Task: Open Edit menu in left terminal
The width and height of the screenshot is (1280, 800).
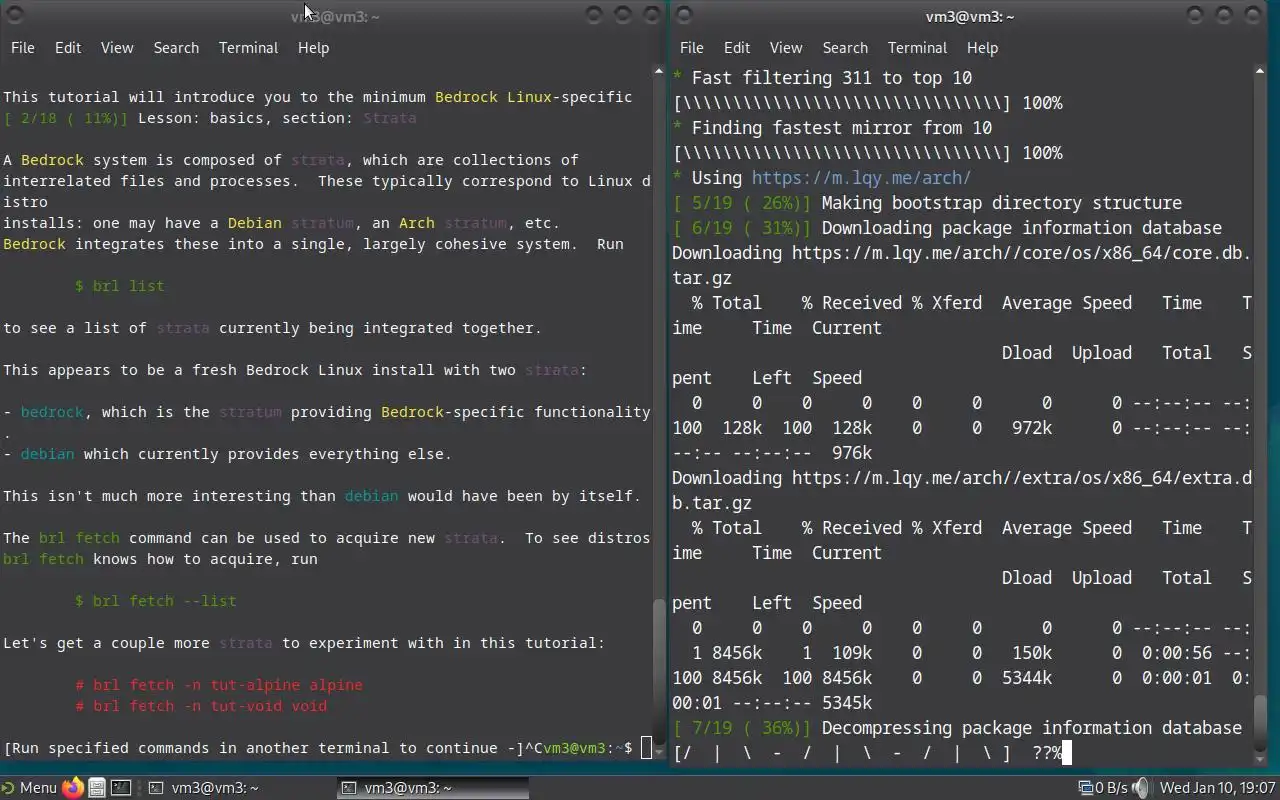Action: point(68,47)
